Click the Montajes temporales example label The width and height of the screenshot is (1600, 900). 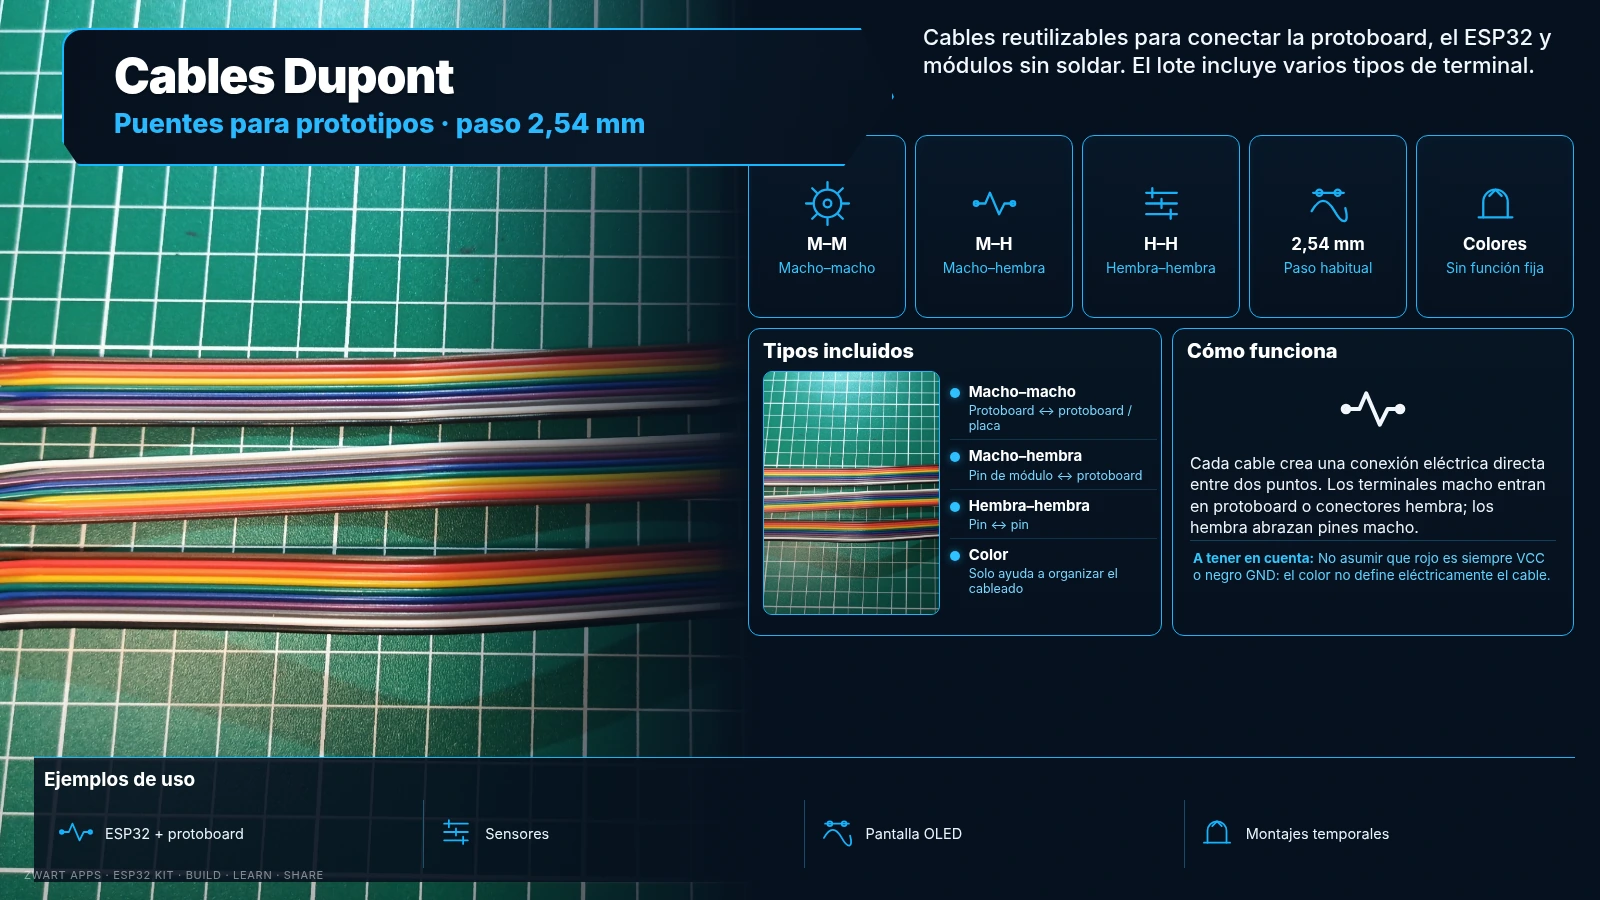(x=1317, y=834)
